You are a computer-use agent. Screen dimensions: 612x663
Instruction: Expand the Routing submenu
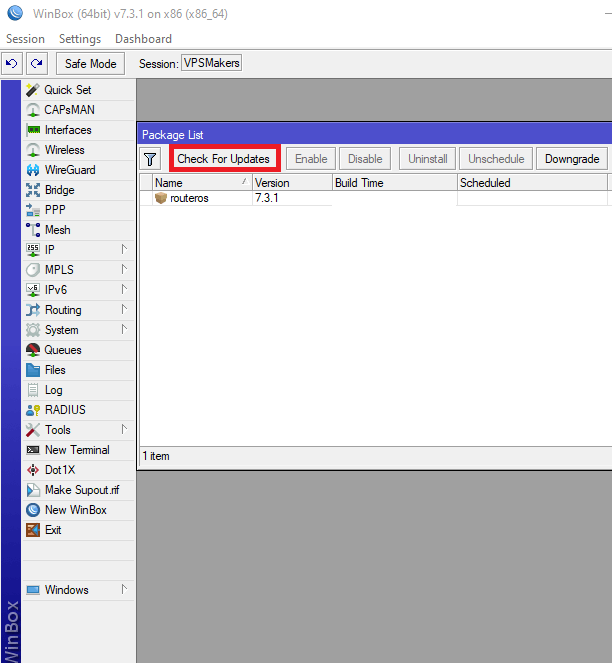(x=79, y=310)
